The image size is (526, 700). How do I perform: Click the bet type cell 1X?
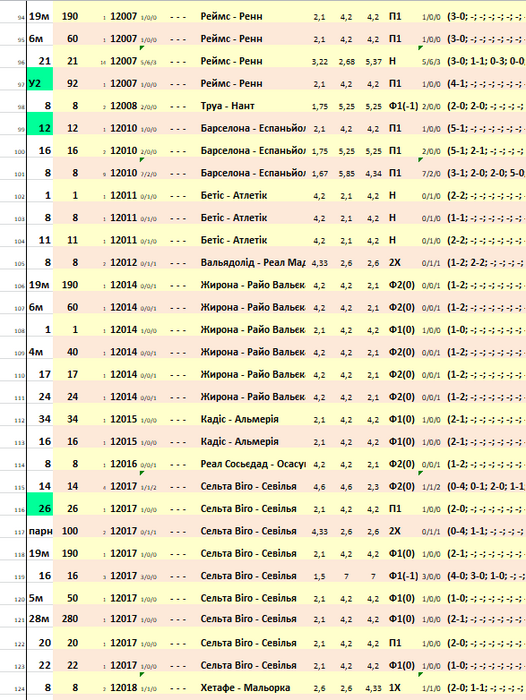(x=395, y=688)
